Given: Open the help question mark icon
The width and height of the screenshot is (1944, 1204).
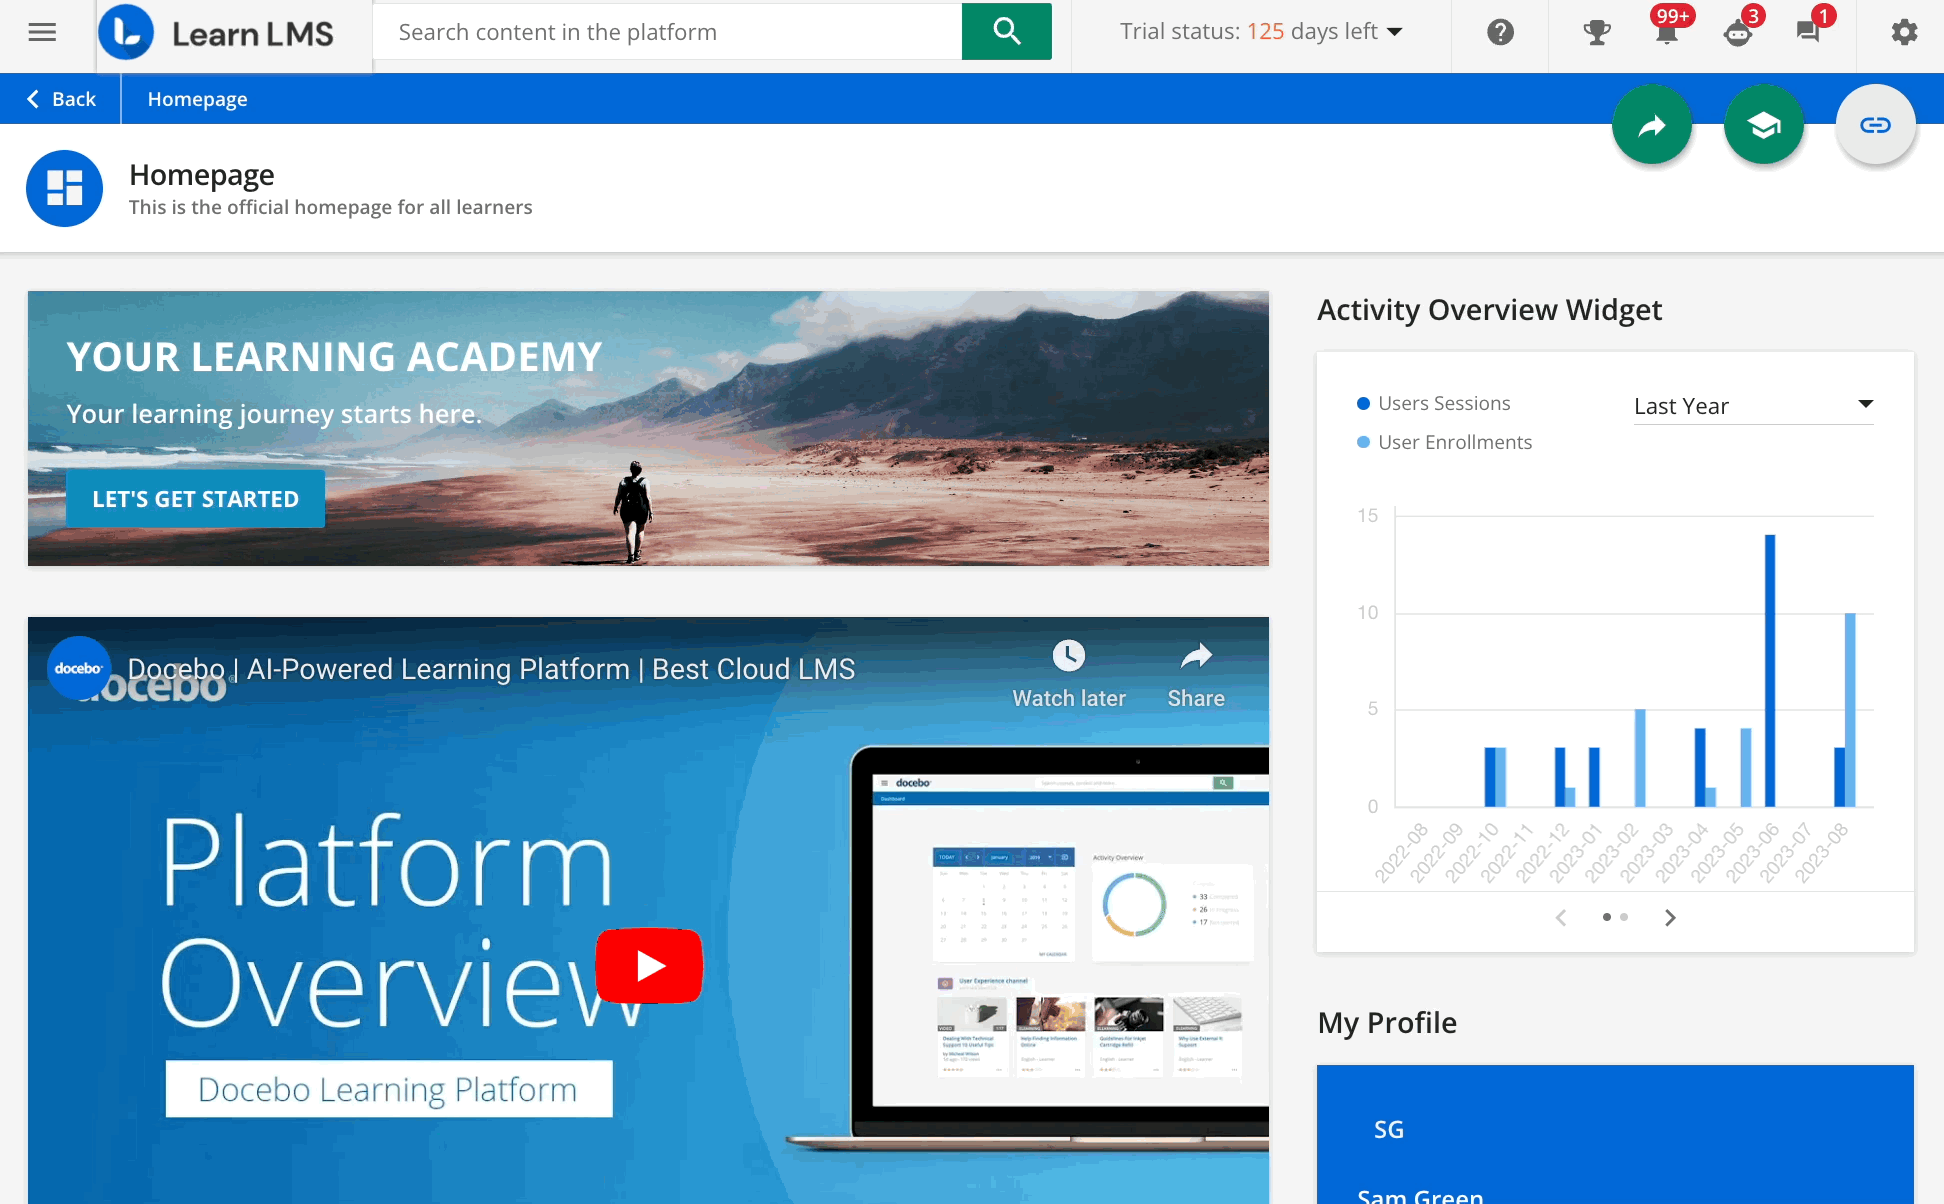Looking at the screenshot, I should tap(1500, 33).
